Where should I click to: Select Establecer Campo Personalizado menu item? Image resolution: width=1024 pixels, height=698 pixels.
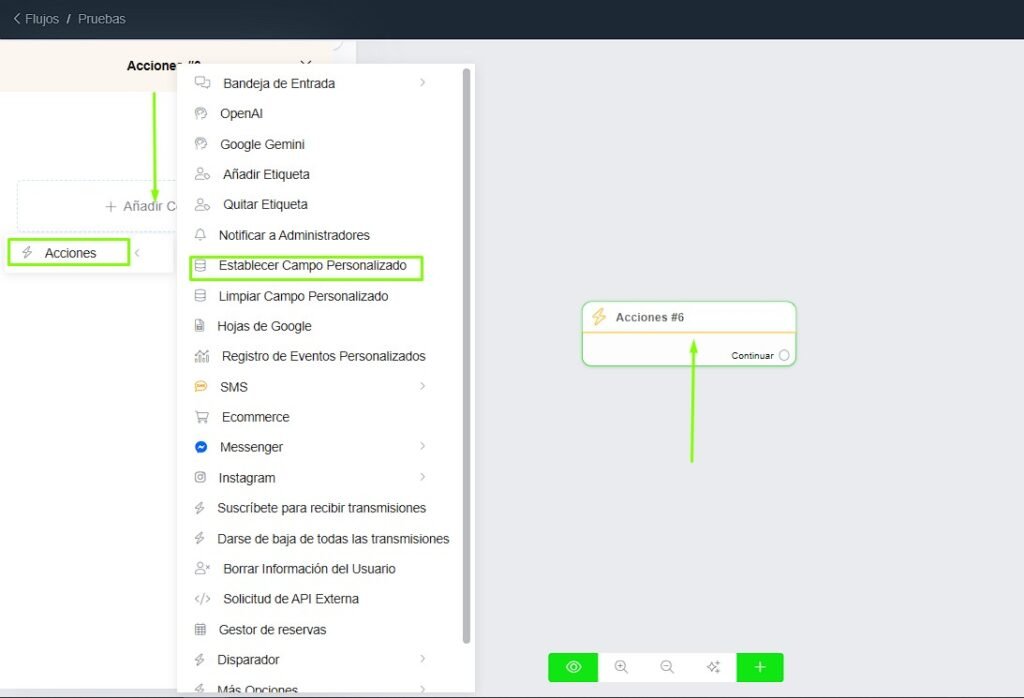pos(312,266)
